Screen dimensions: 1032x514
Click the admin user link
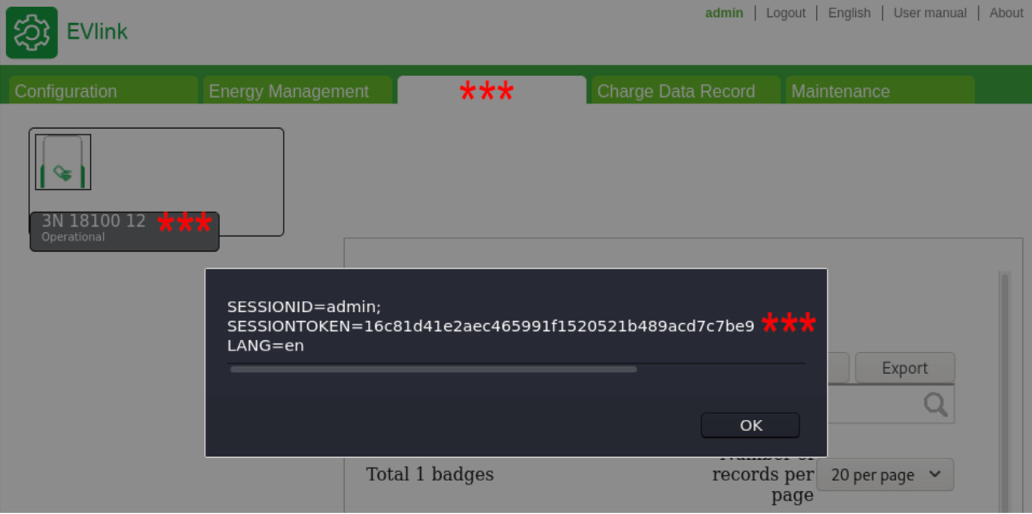coord(724,13)
